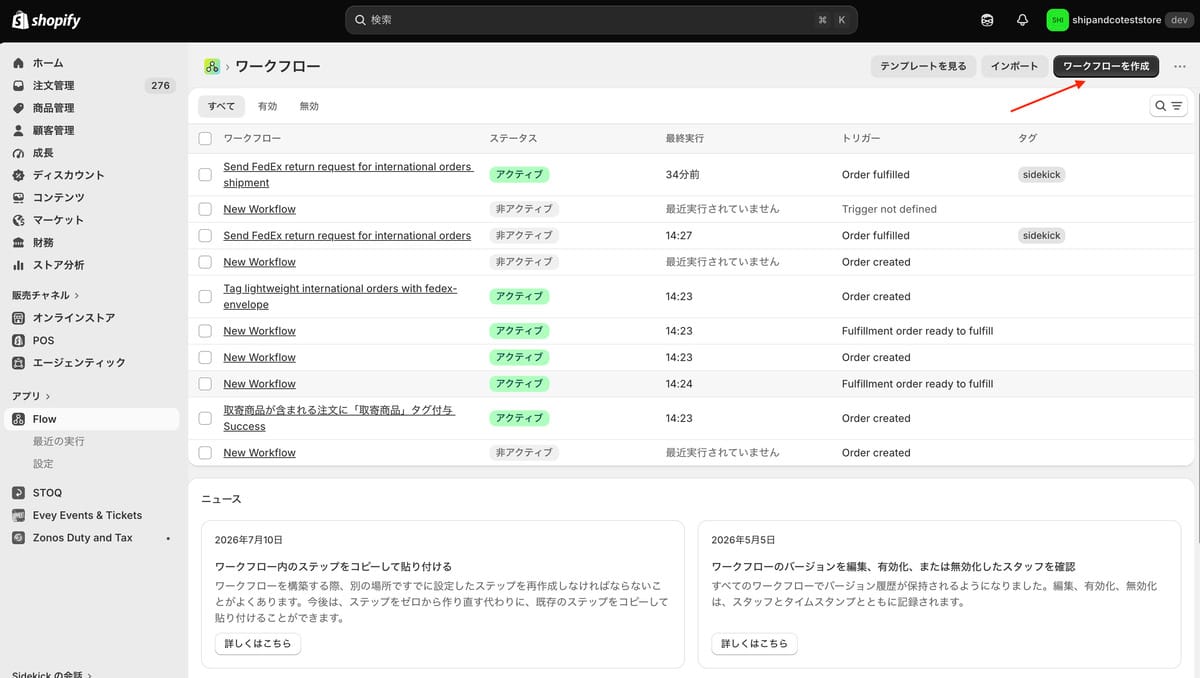This screenshot has width=1200, height=678.
Task: Open オンラインストア store icon
Action: [x=19, y=318]
